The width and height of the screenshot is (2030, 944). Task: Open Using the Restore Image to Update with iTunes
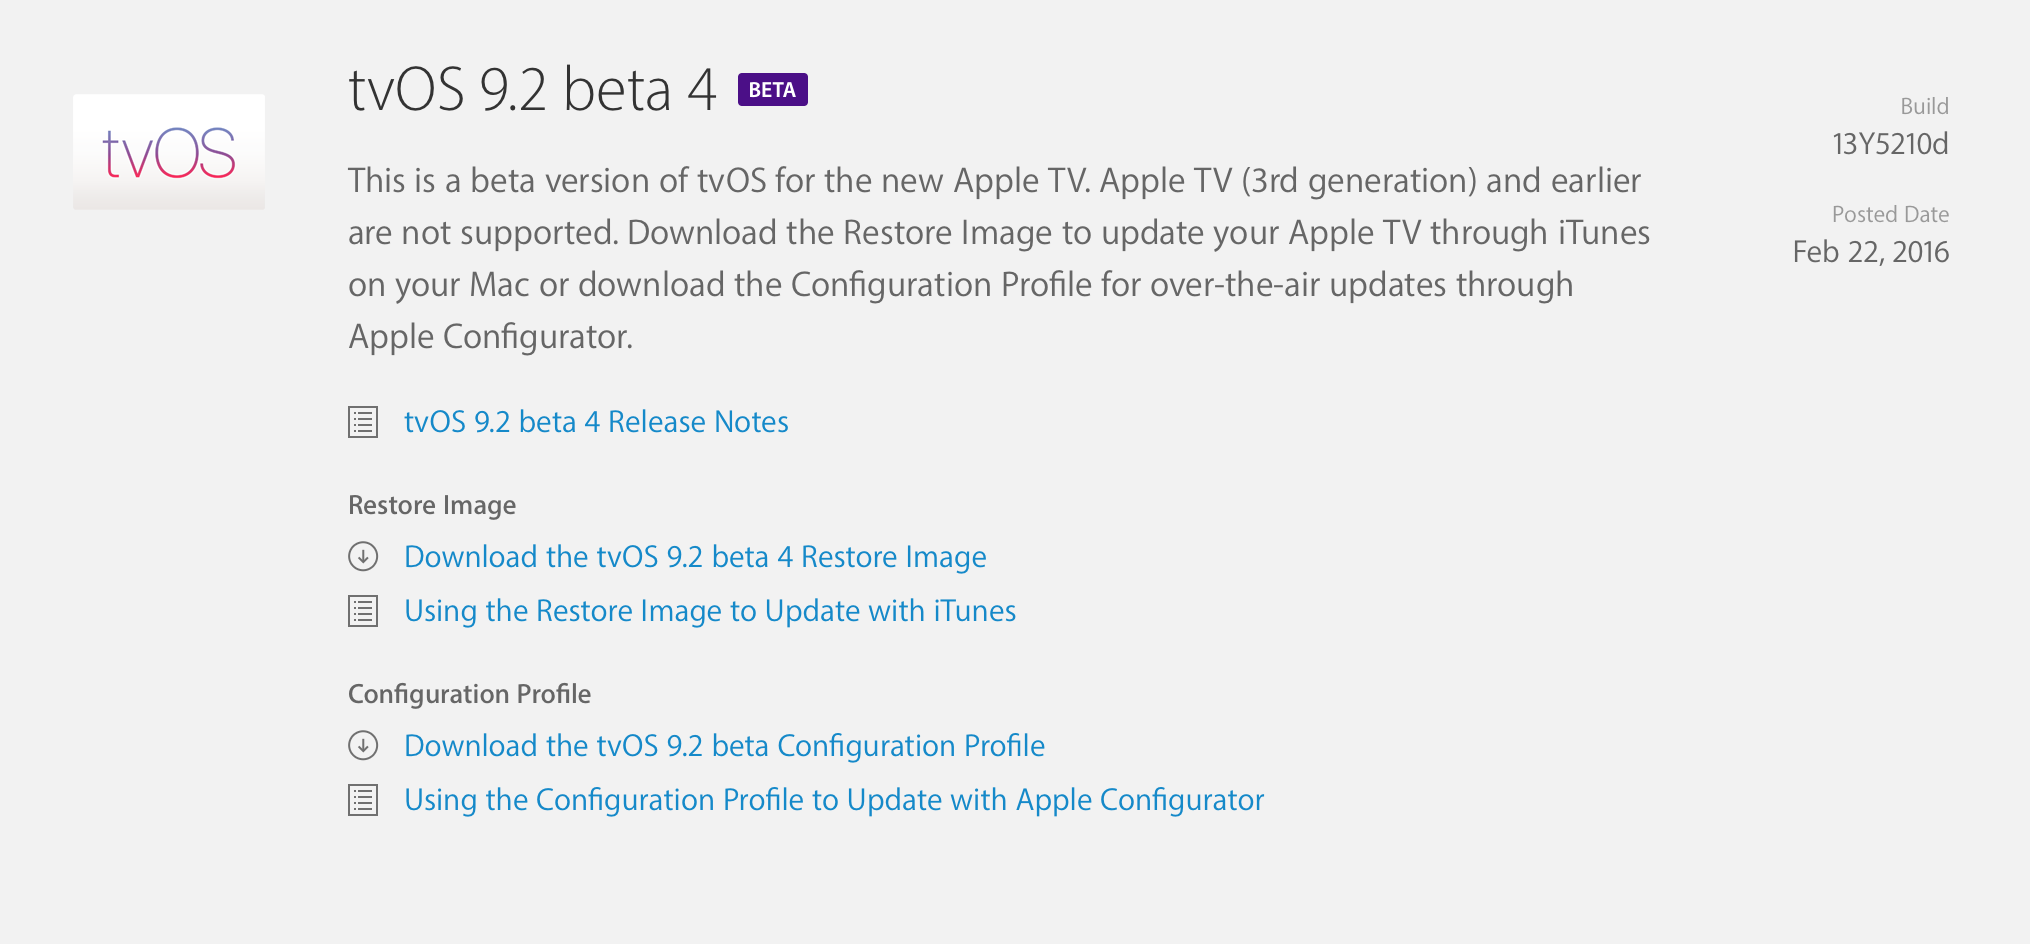[710, 611]
